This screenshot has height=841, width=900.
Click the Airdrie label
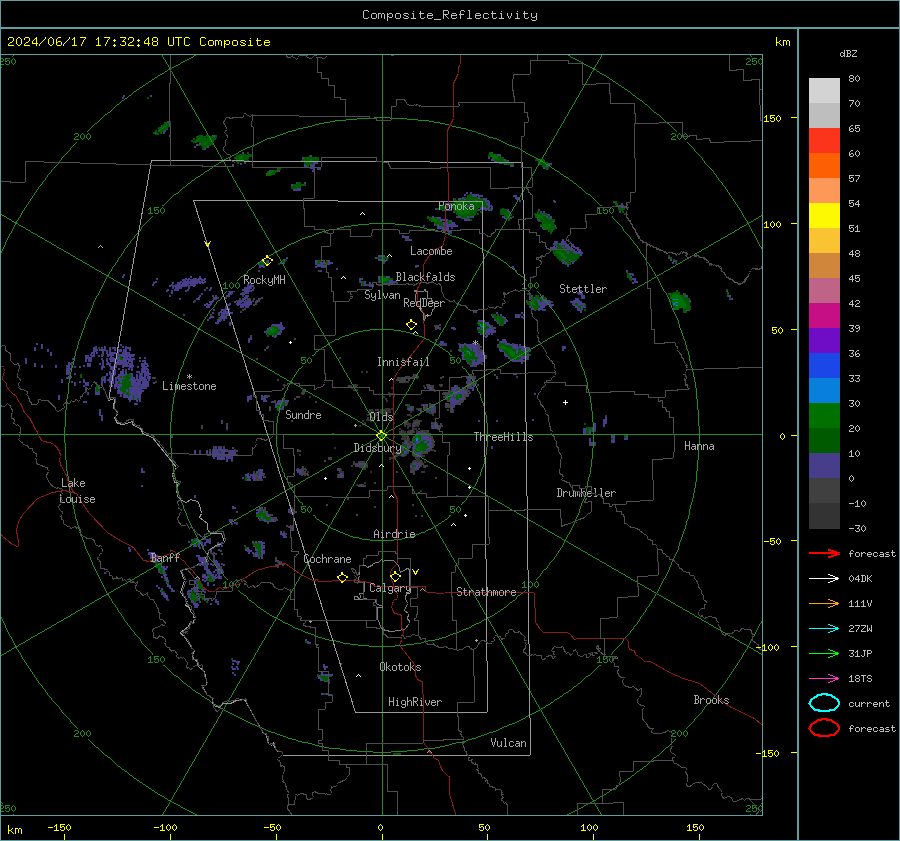click(x=394, y=534)
